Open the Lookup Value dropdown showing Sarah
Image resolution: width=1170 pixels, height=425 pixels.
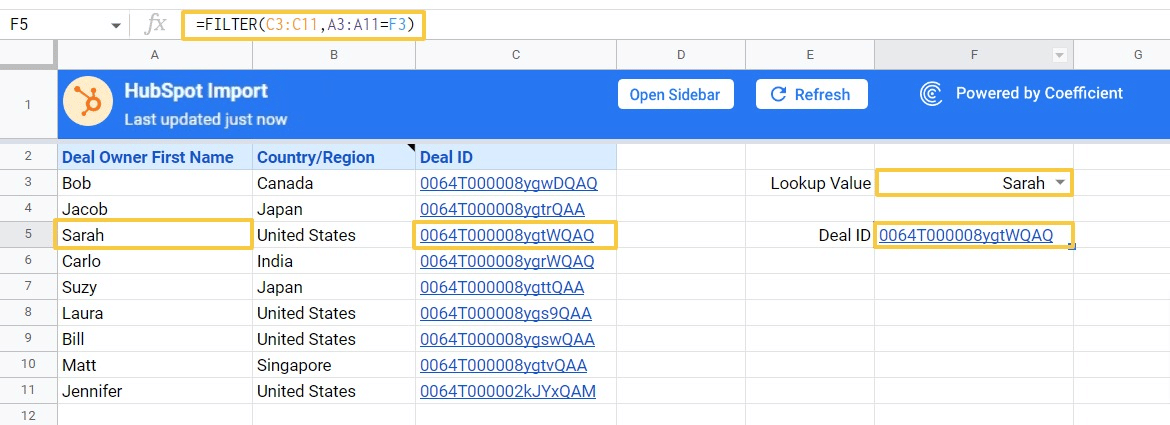click(x=1060, y=183)
